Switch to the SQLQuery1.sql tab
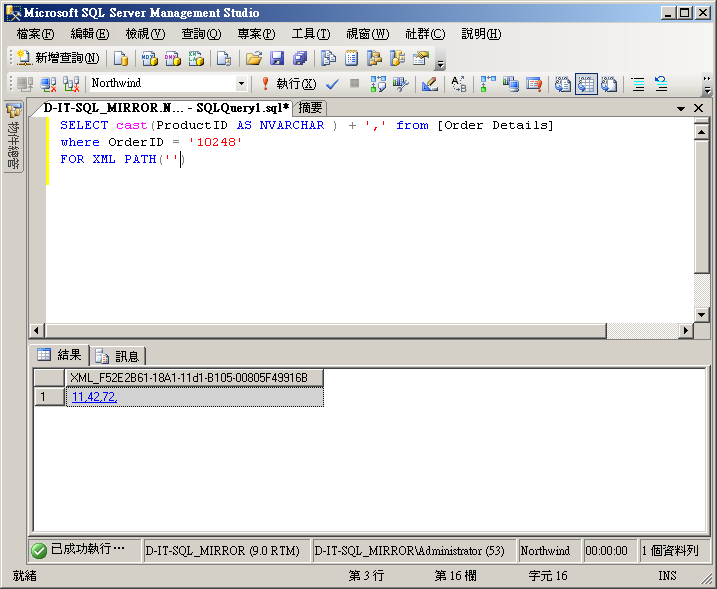The width and height of the screenshot is (717, 589). point(166,108)
